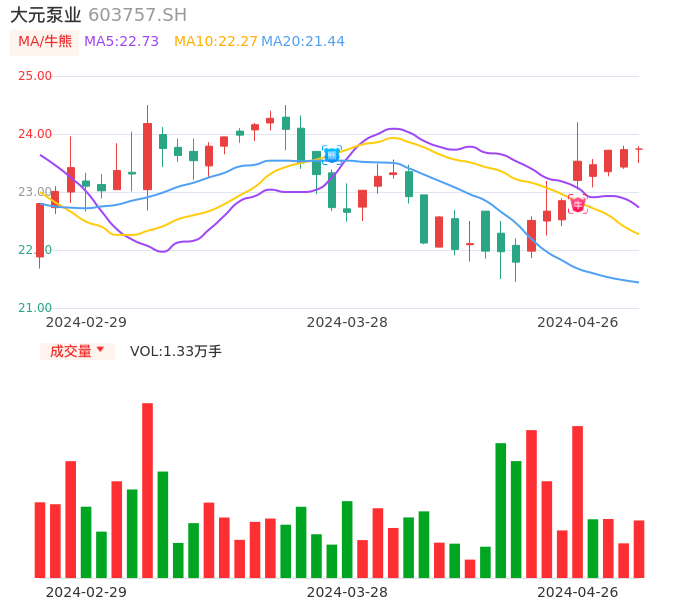Click the blue bear marker on the chart
The height and width of the screenshot is (606, 686).
click(332, 154)
